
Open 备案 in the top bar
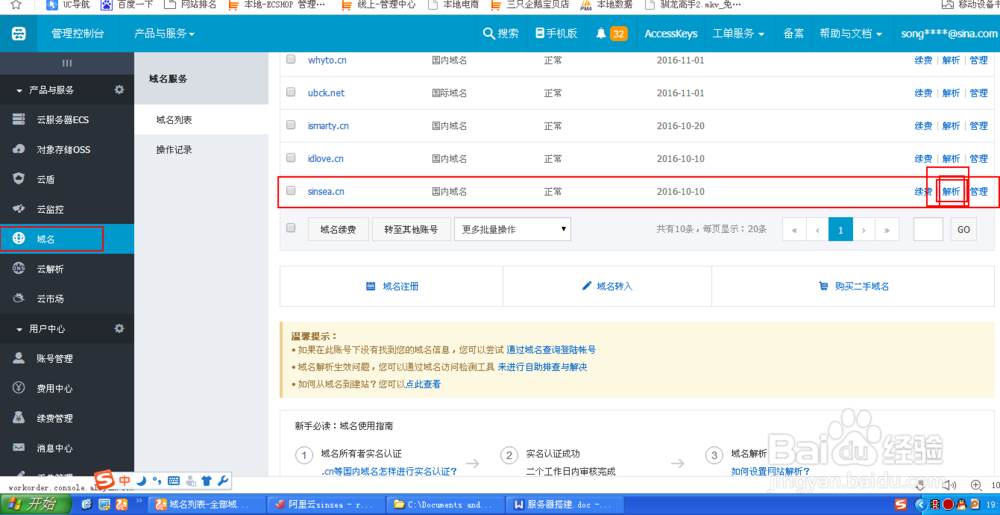(793, 34)
